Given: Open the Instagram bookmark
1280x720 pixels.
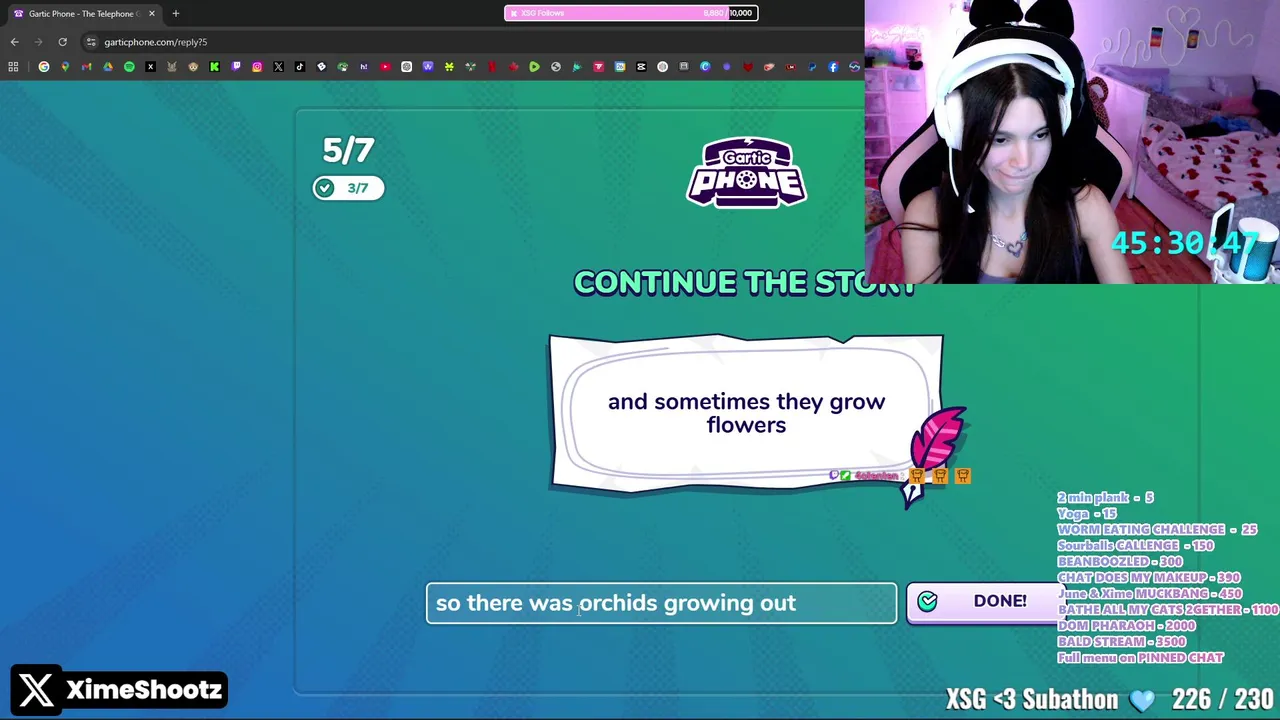Looking at the screenshot, I should (257, 67).
